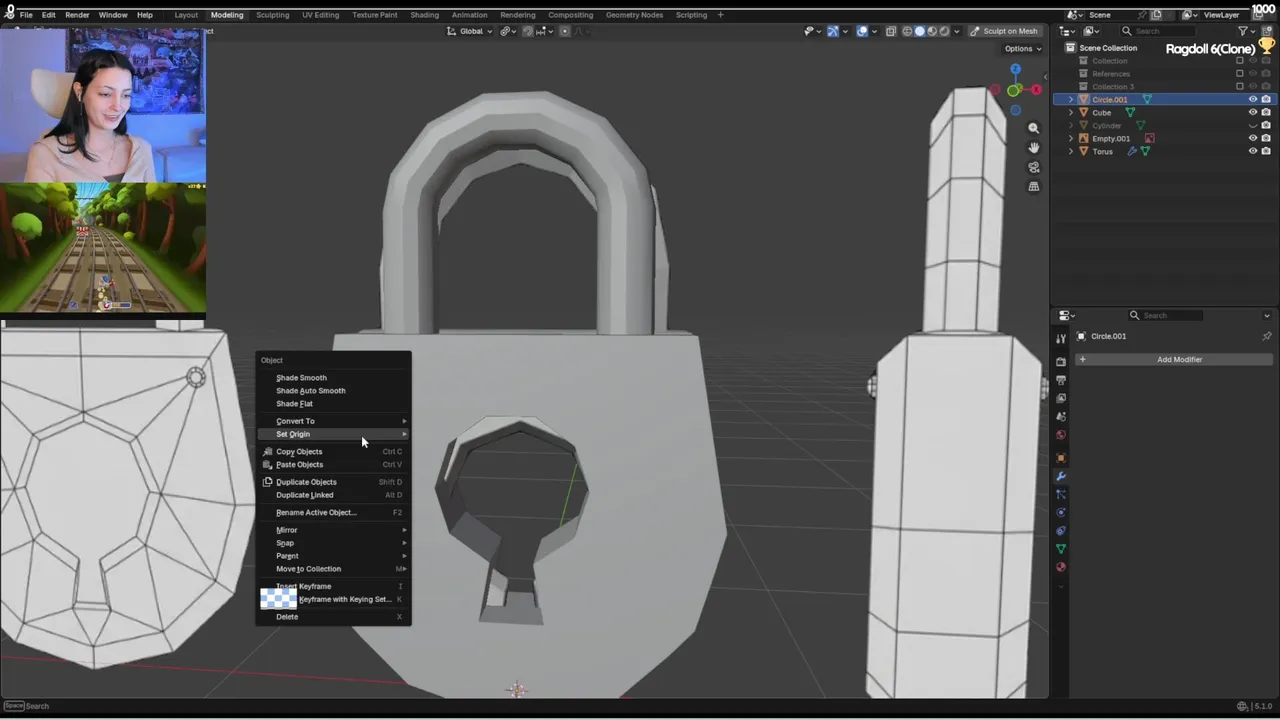Switch to material preview shading mode

(x=932, y=31)
